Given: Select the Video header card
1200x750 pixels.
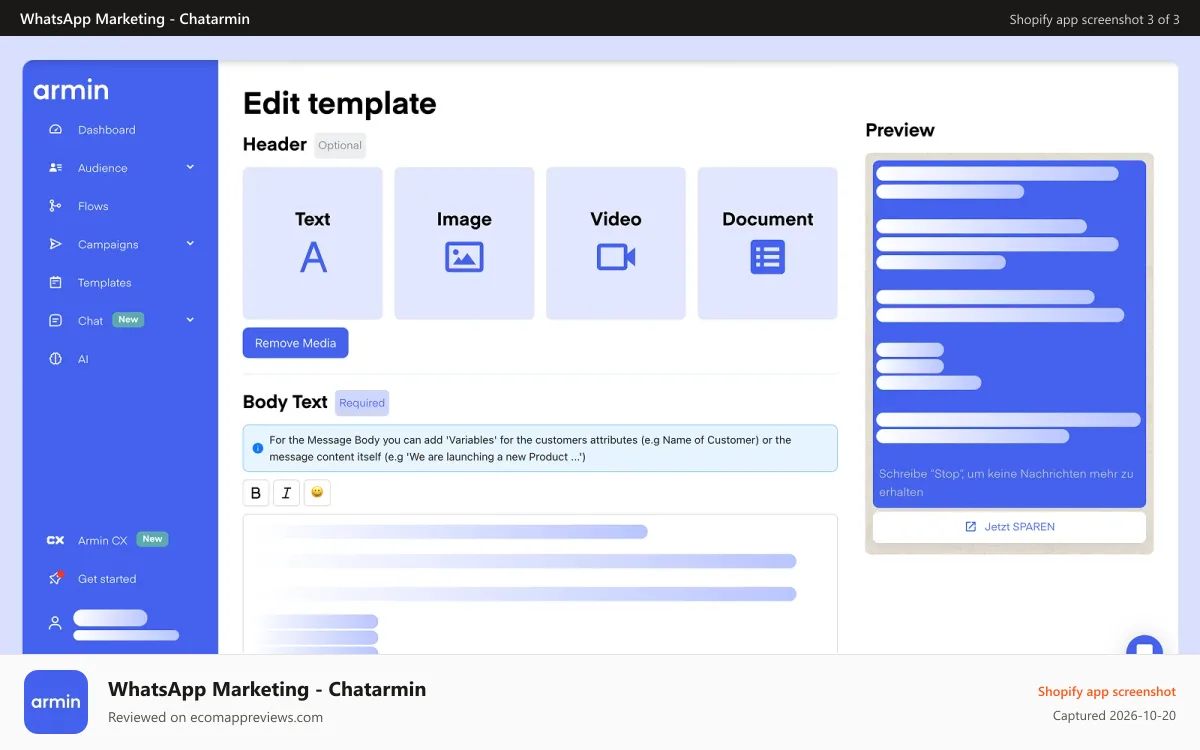Looking at the screenshot, I should [616, 243].
